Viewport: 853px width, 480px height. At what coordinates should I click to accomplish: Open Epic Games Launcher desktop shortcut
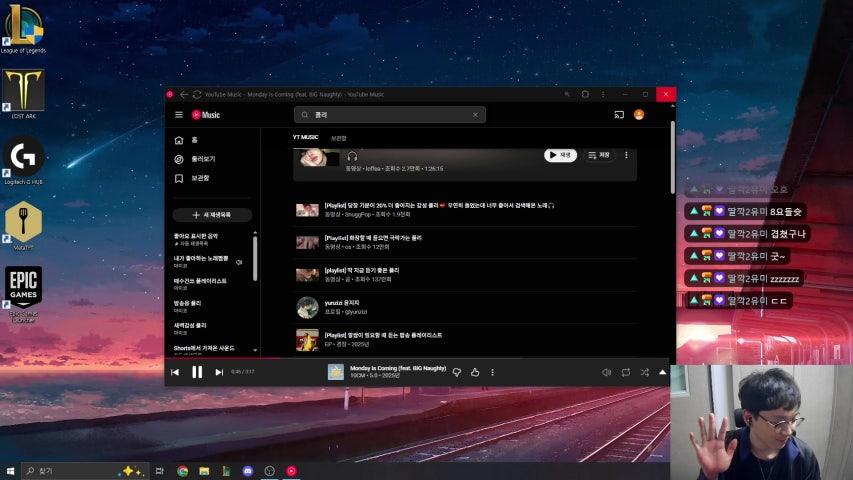tap(23, 294)
